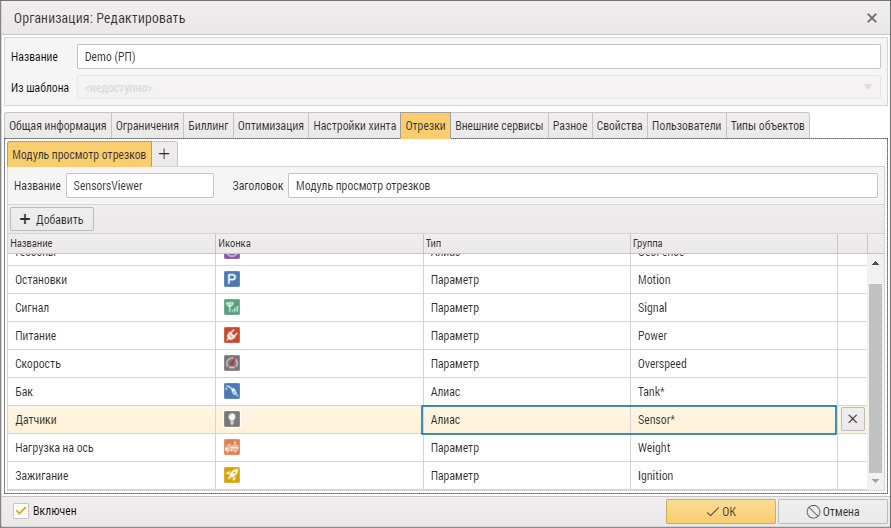Toggle the Включен checkbox

click(x=20, y=511)
